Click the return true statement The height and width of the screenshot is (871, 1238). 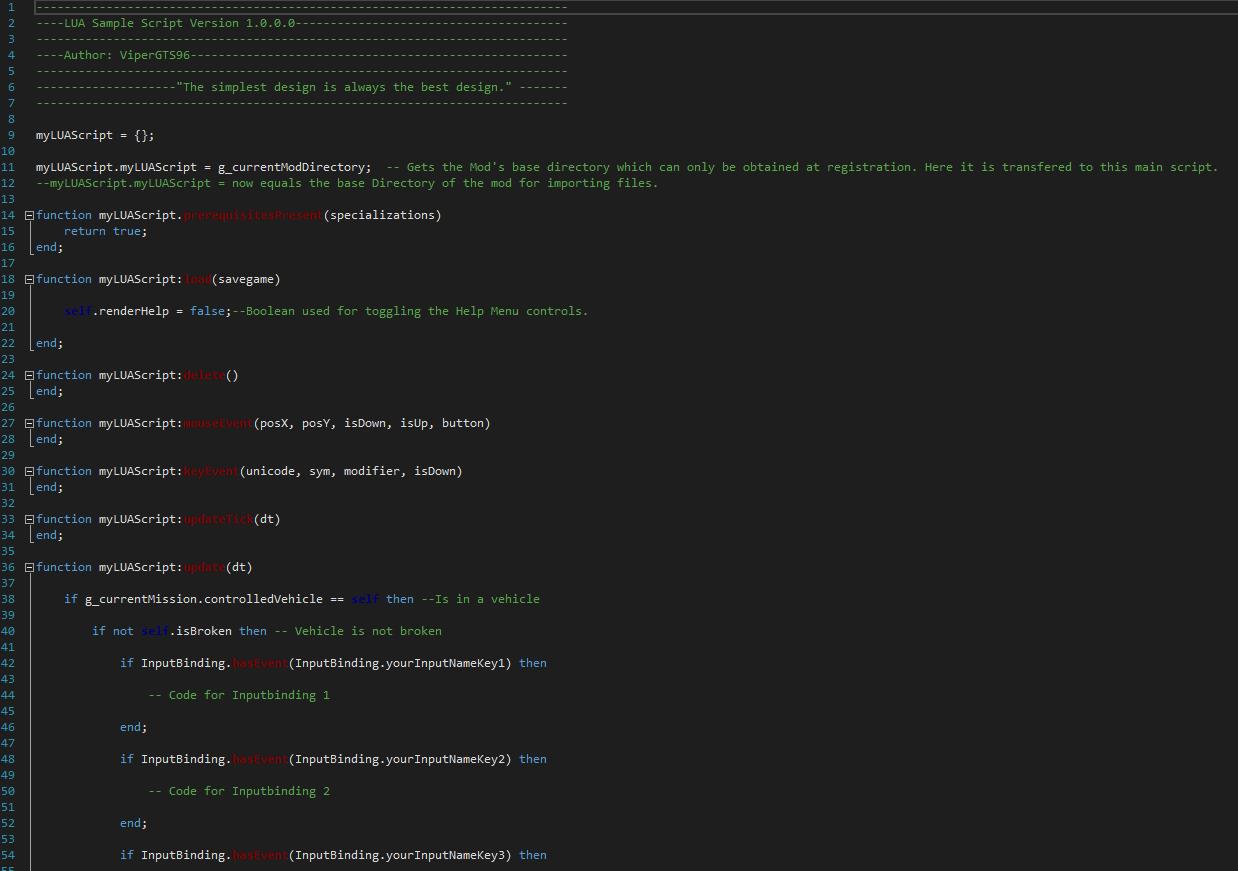click(105, 231)
